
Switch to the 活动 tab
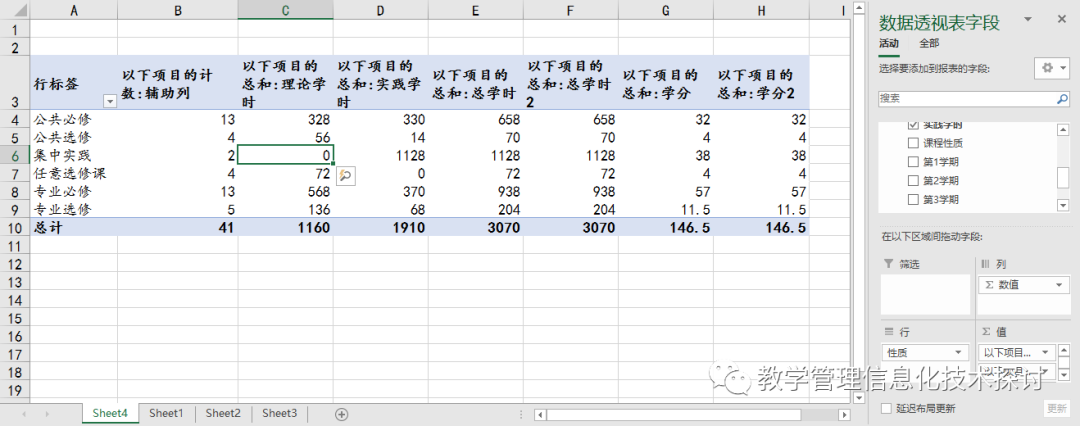coord(889,43)
